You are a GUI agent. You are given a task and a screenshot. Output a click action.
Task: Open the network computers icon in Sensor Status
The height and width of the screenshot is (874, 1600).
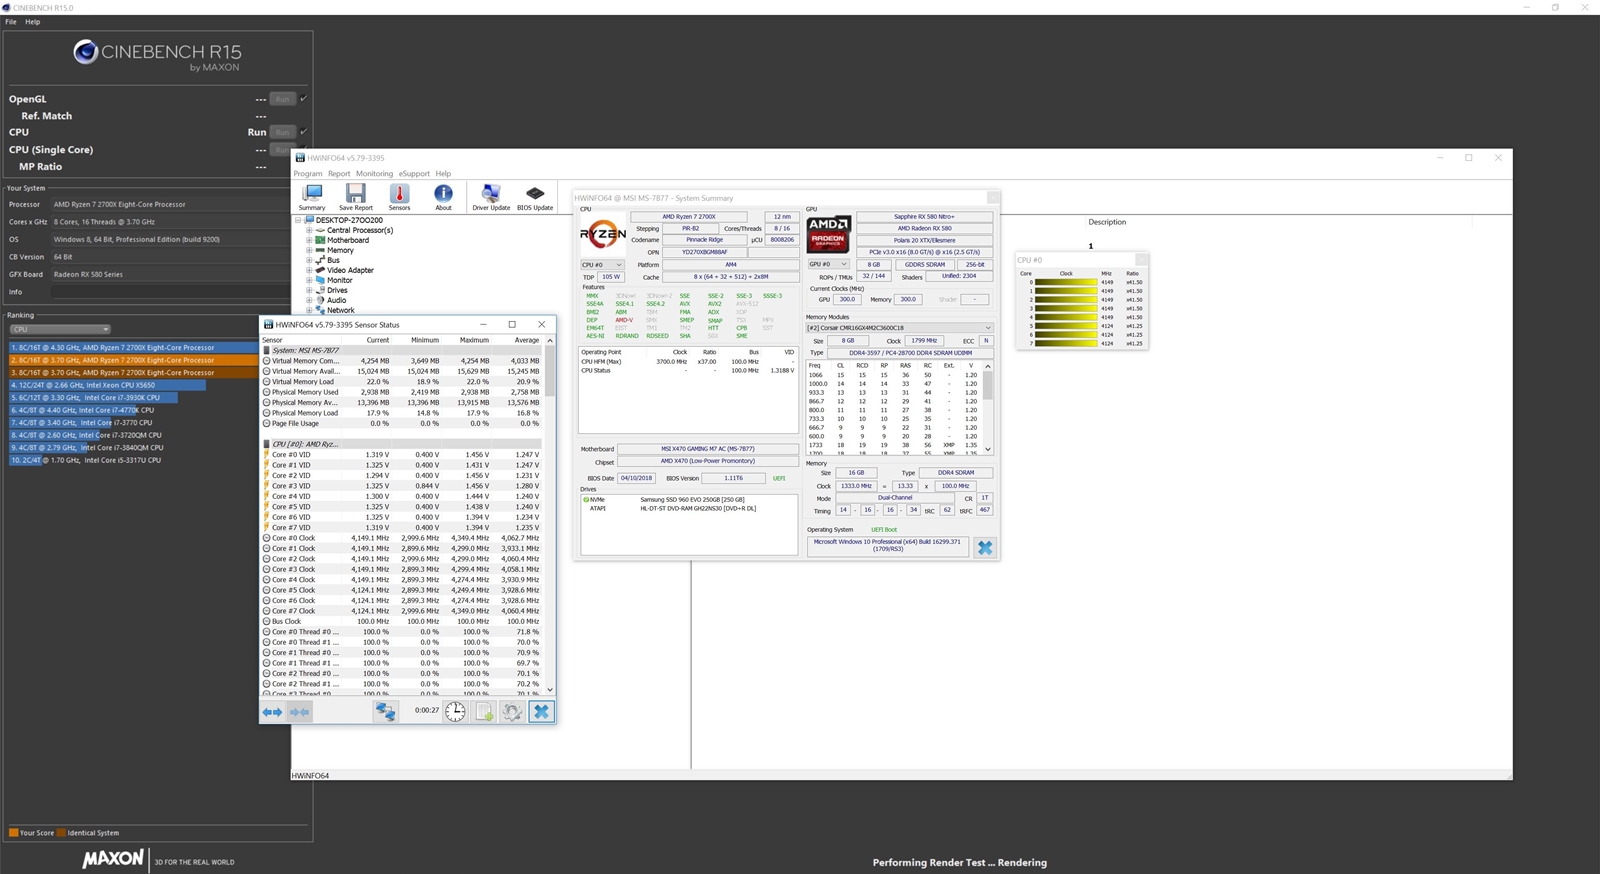click(385, 712)
